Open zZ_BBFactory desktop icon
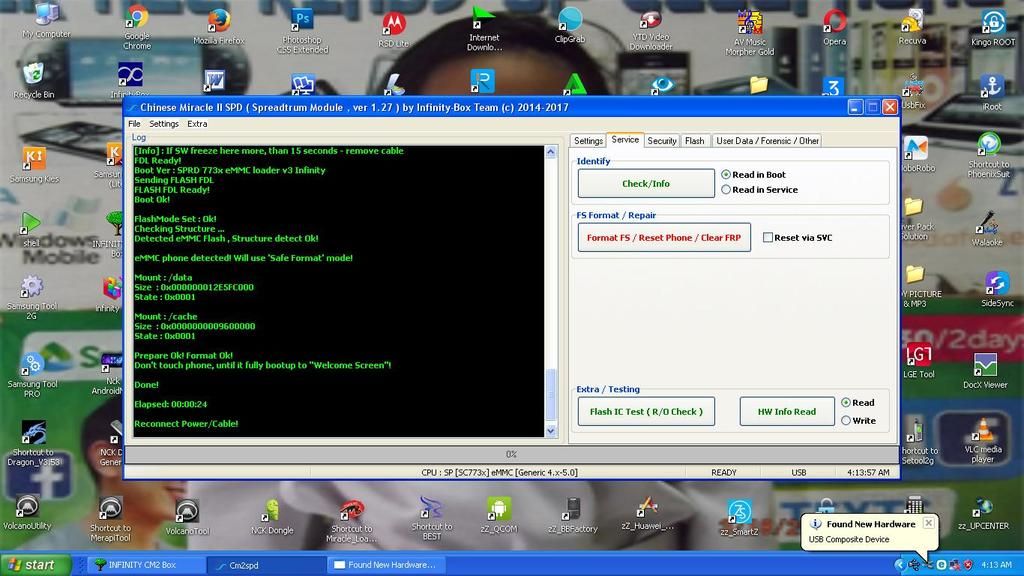The width and height of the screenshot is (1024, 576). [573, 515]
